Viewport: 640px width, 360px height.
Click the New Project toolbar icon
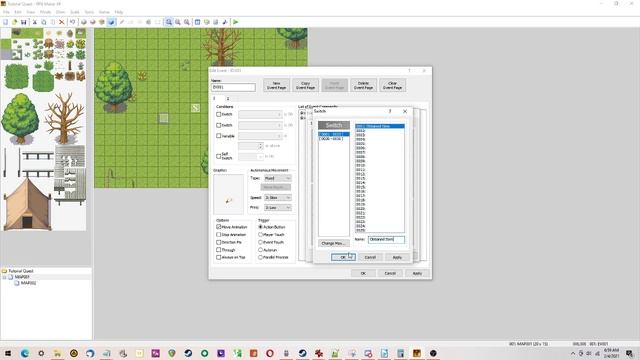6,22
